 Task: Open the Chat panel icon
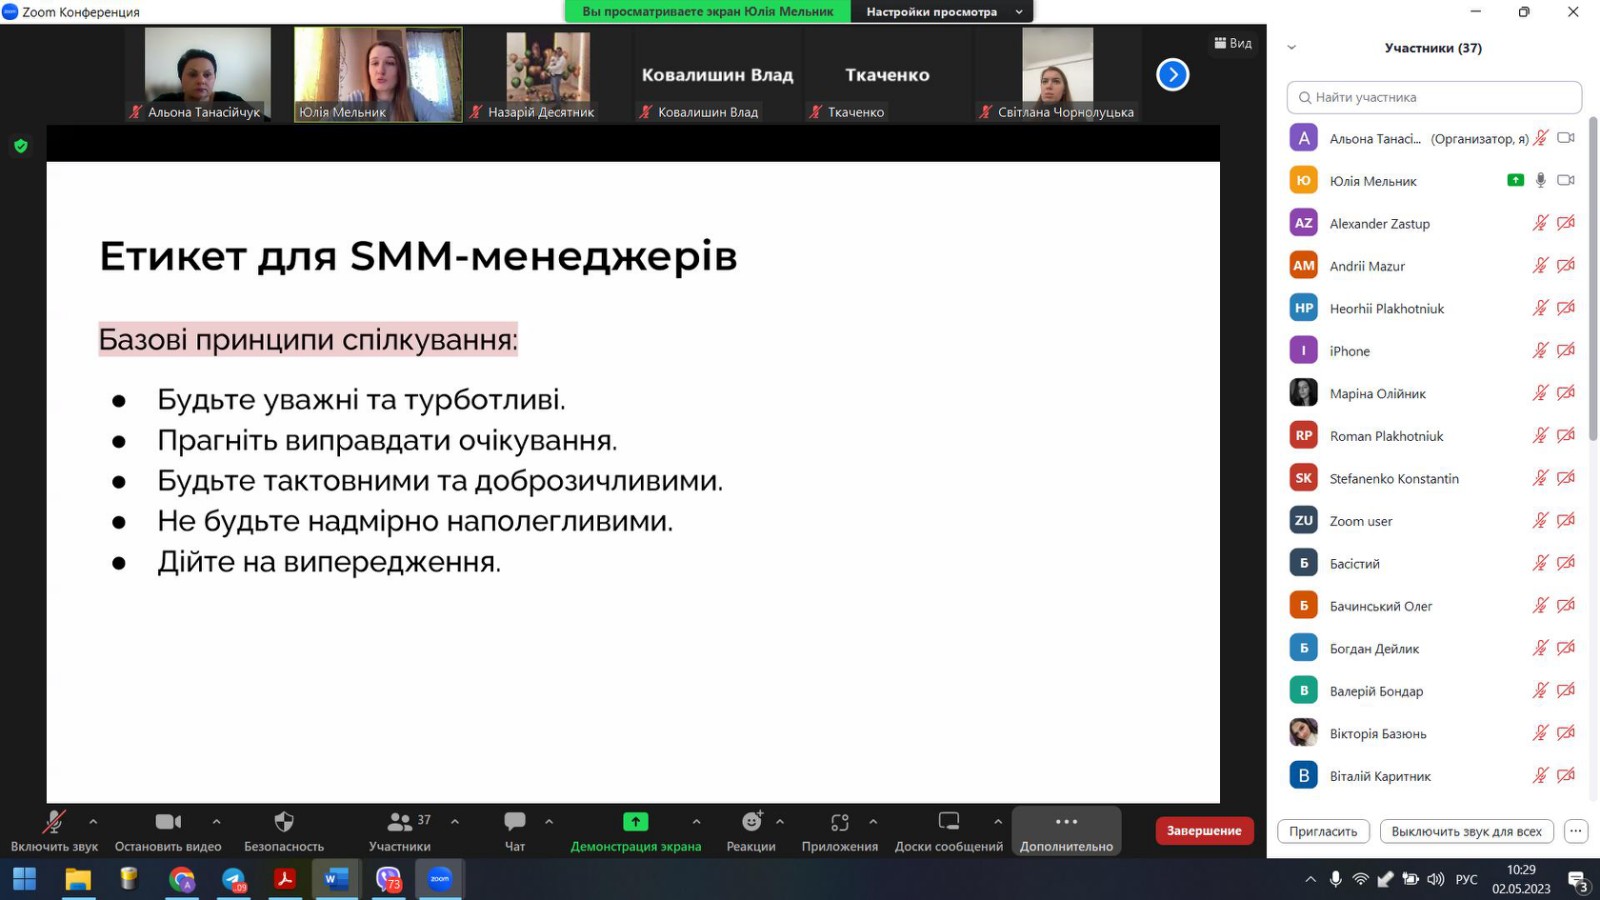(x=515, y=822)
